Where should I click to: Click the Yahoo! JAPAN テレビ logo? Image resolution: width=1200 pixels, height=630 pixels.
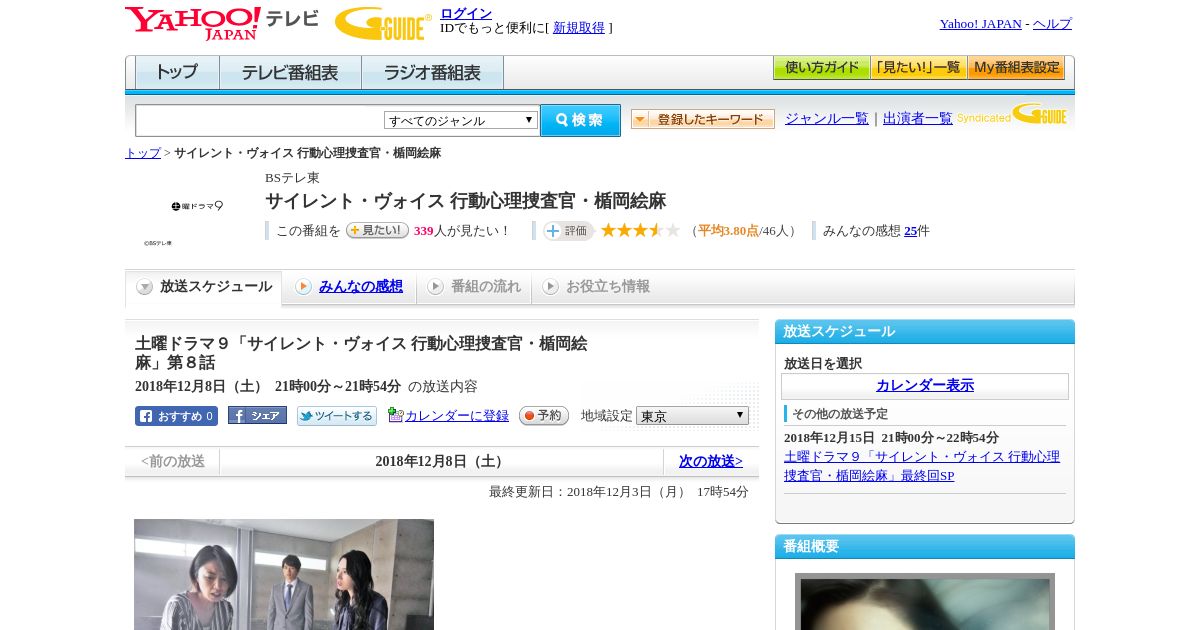[x=222, y=23]
